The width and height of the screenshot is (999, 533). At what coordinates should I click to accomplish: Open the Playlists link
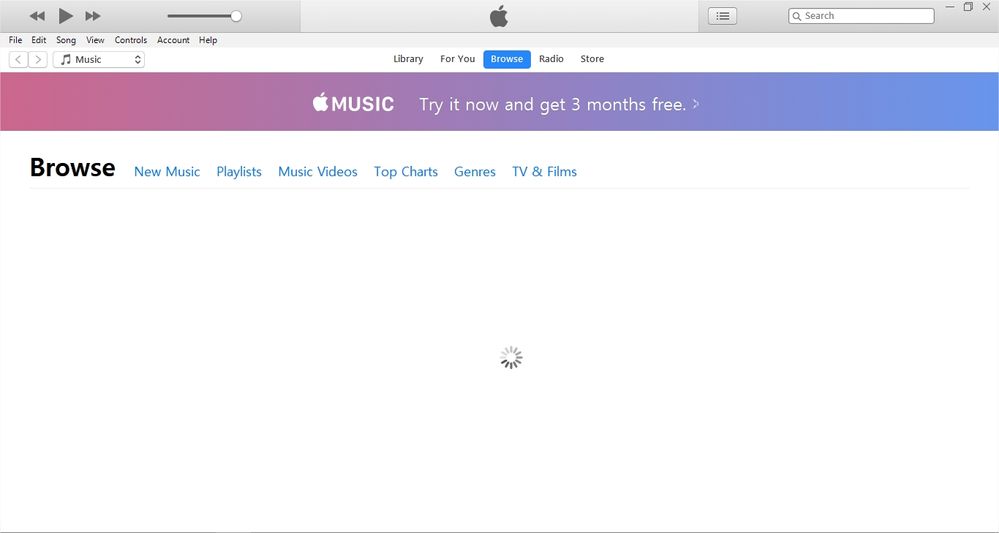[x=239, y=171]
